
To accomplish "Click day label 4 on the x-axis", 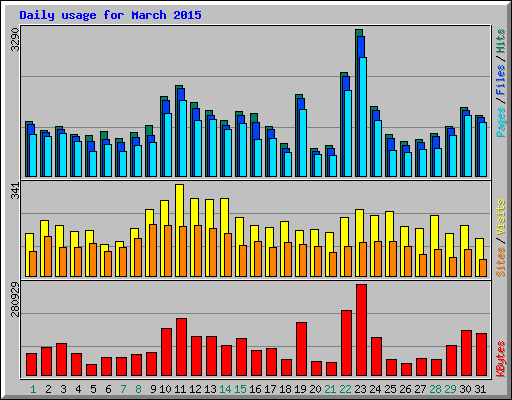I will click(x=78, y=389).
